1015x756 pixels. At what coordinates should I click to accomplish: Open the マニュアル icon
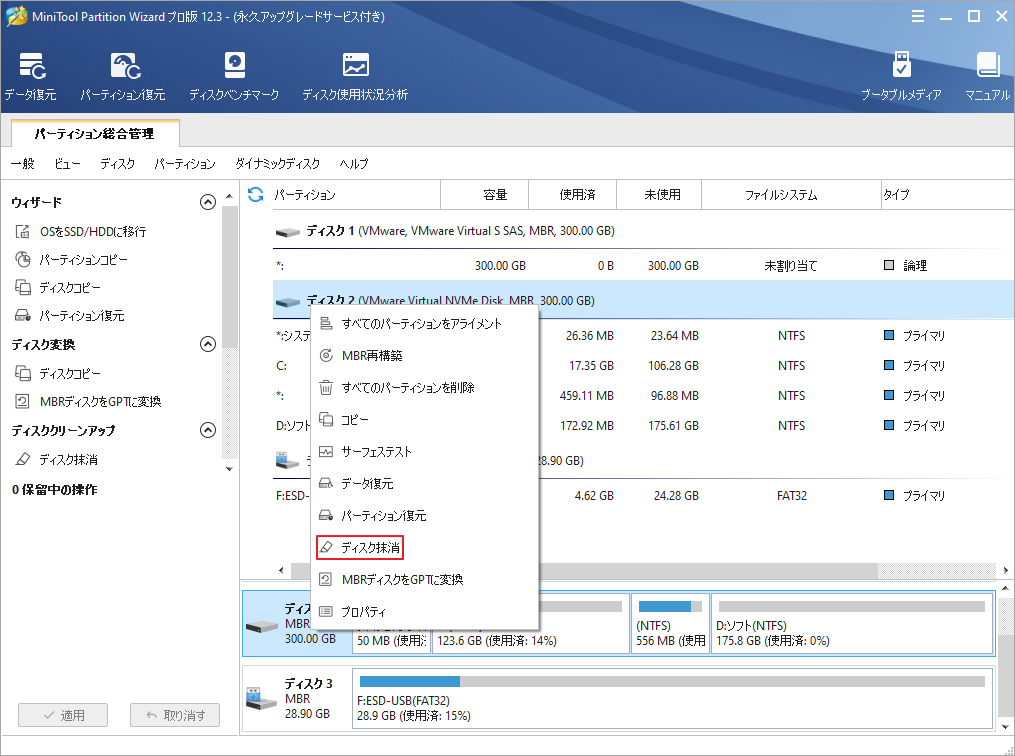pos(987,76)
